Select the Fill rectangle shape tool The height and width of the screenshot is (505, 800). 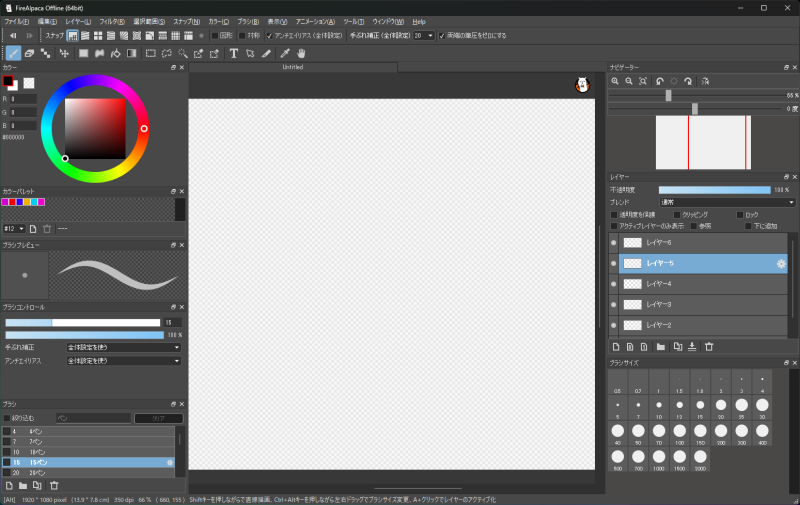coord(83,53)
